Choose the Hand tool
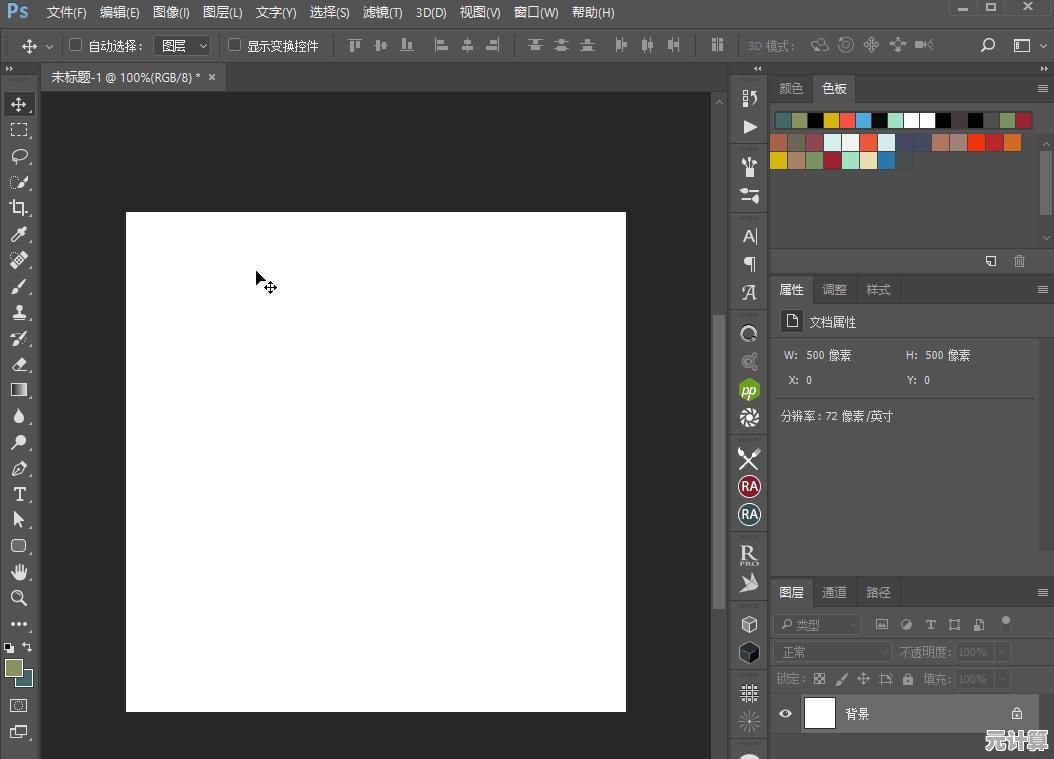Image resolution: width=1054 pixels, height=759 pixels. [x=19, y=572]
